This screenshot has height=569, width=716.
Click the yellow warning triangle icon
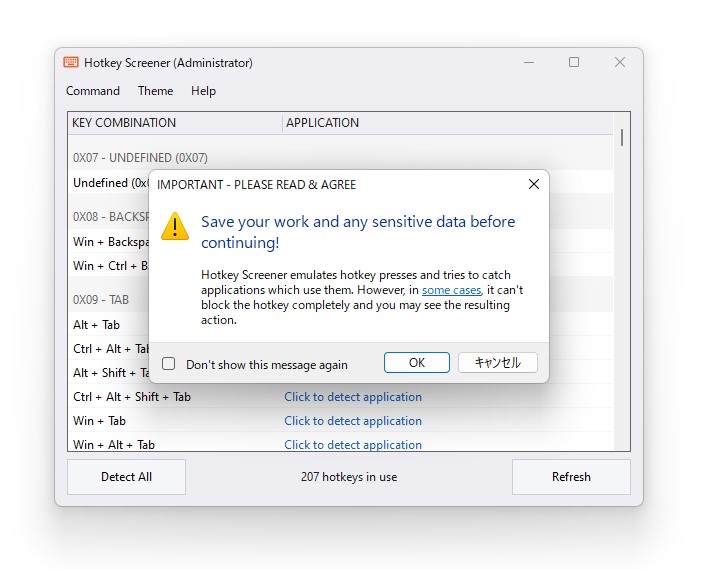pyautogui.click(x=175, y=226)
